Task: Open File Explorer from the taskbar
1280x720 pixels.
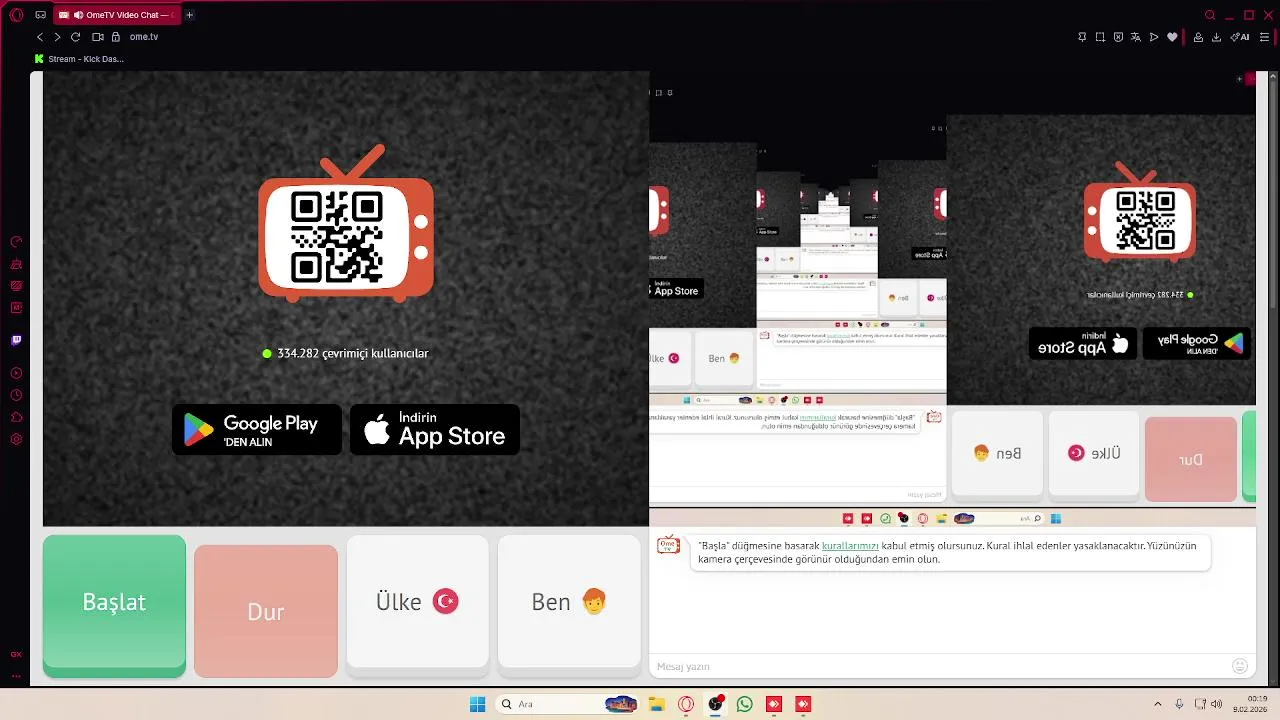Action: tap(657, 704)
